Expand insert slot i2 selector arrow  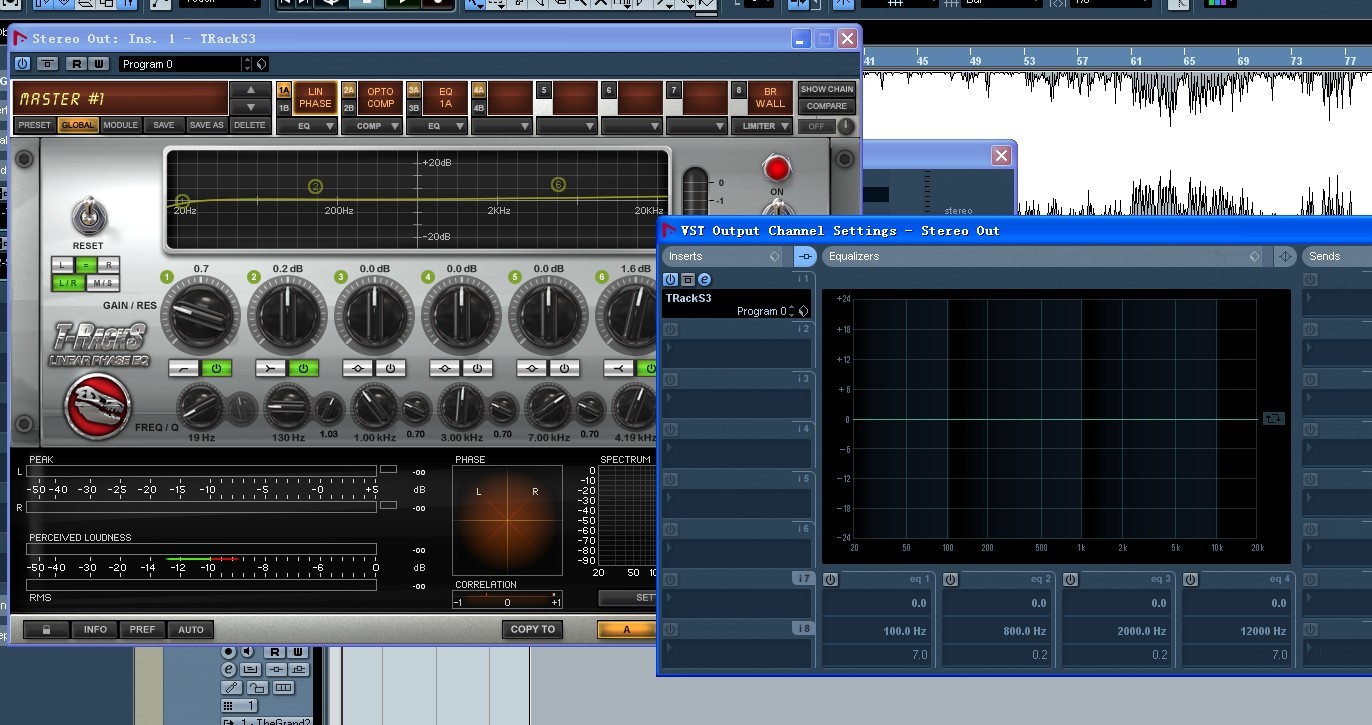coord(669,347)
